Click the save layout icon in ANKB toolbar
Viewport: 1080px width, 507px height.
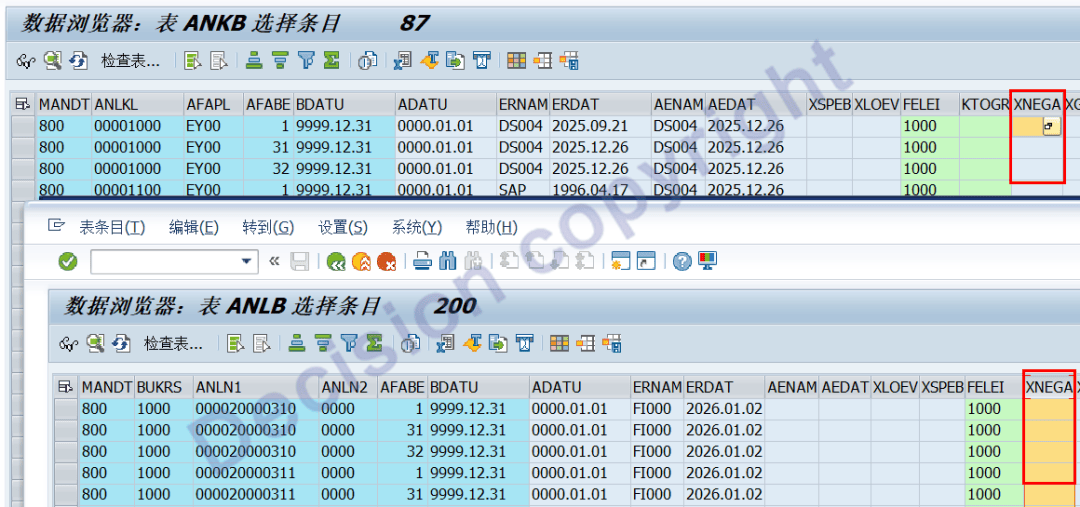(x=569, y=61)
